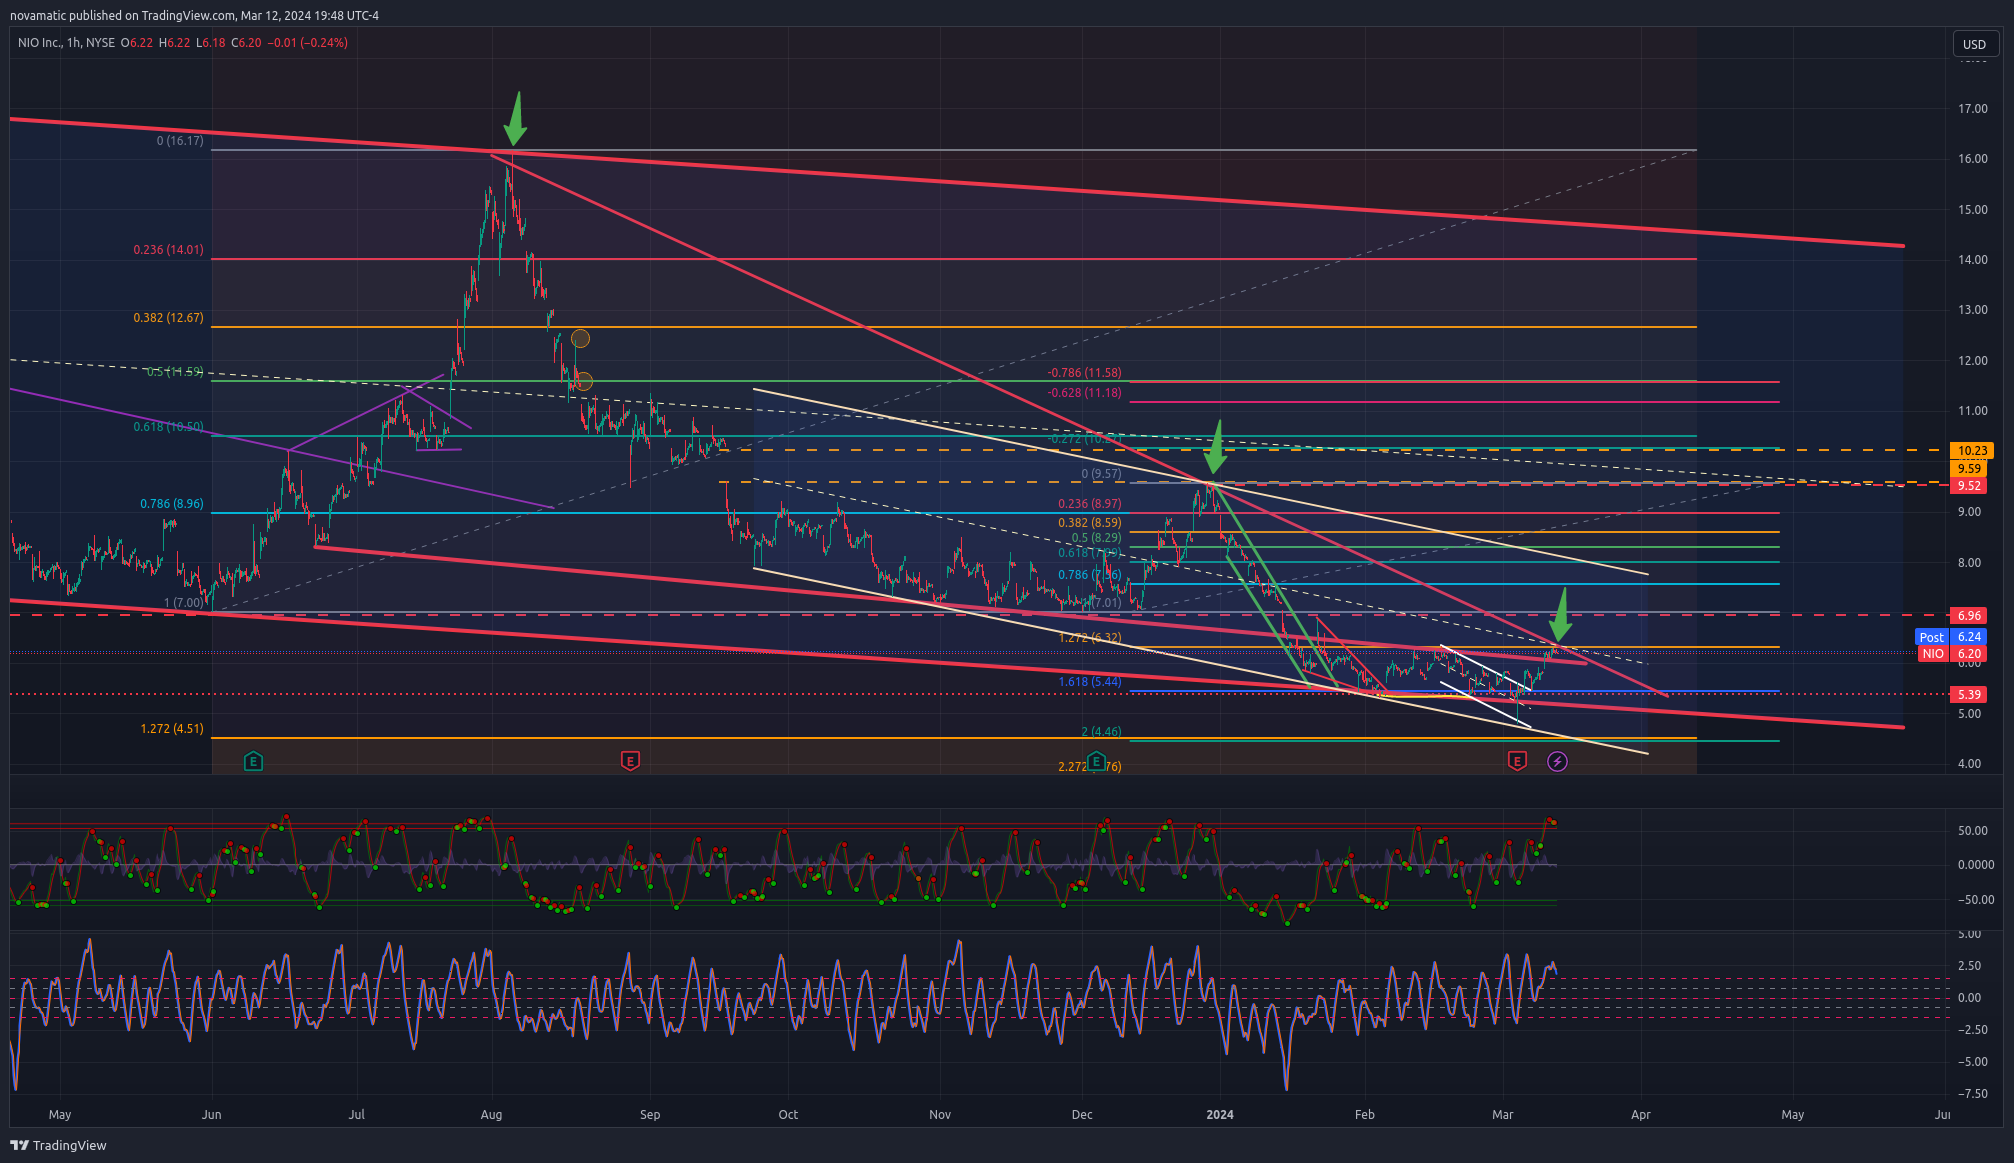Click the 2 (4.46) Fibonacci label

coord(1101,732)
